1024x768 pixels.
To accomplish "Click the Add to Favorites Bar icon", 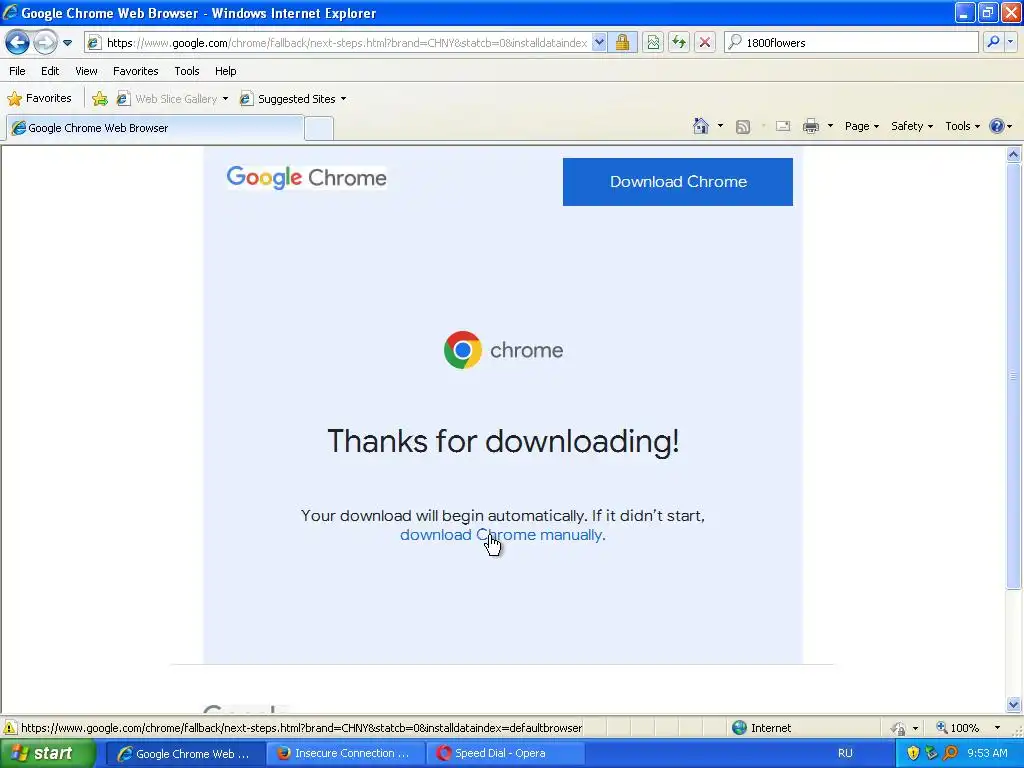I will (x=100, y=99).
